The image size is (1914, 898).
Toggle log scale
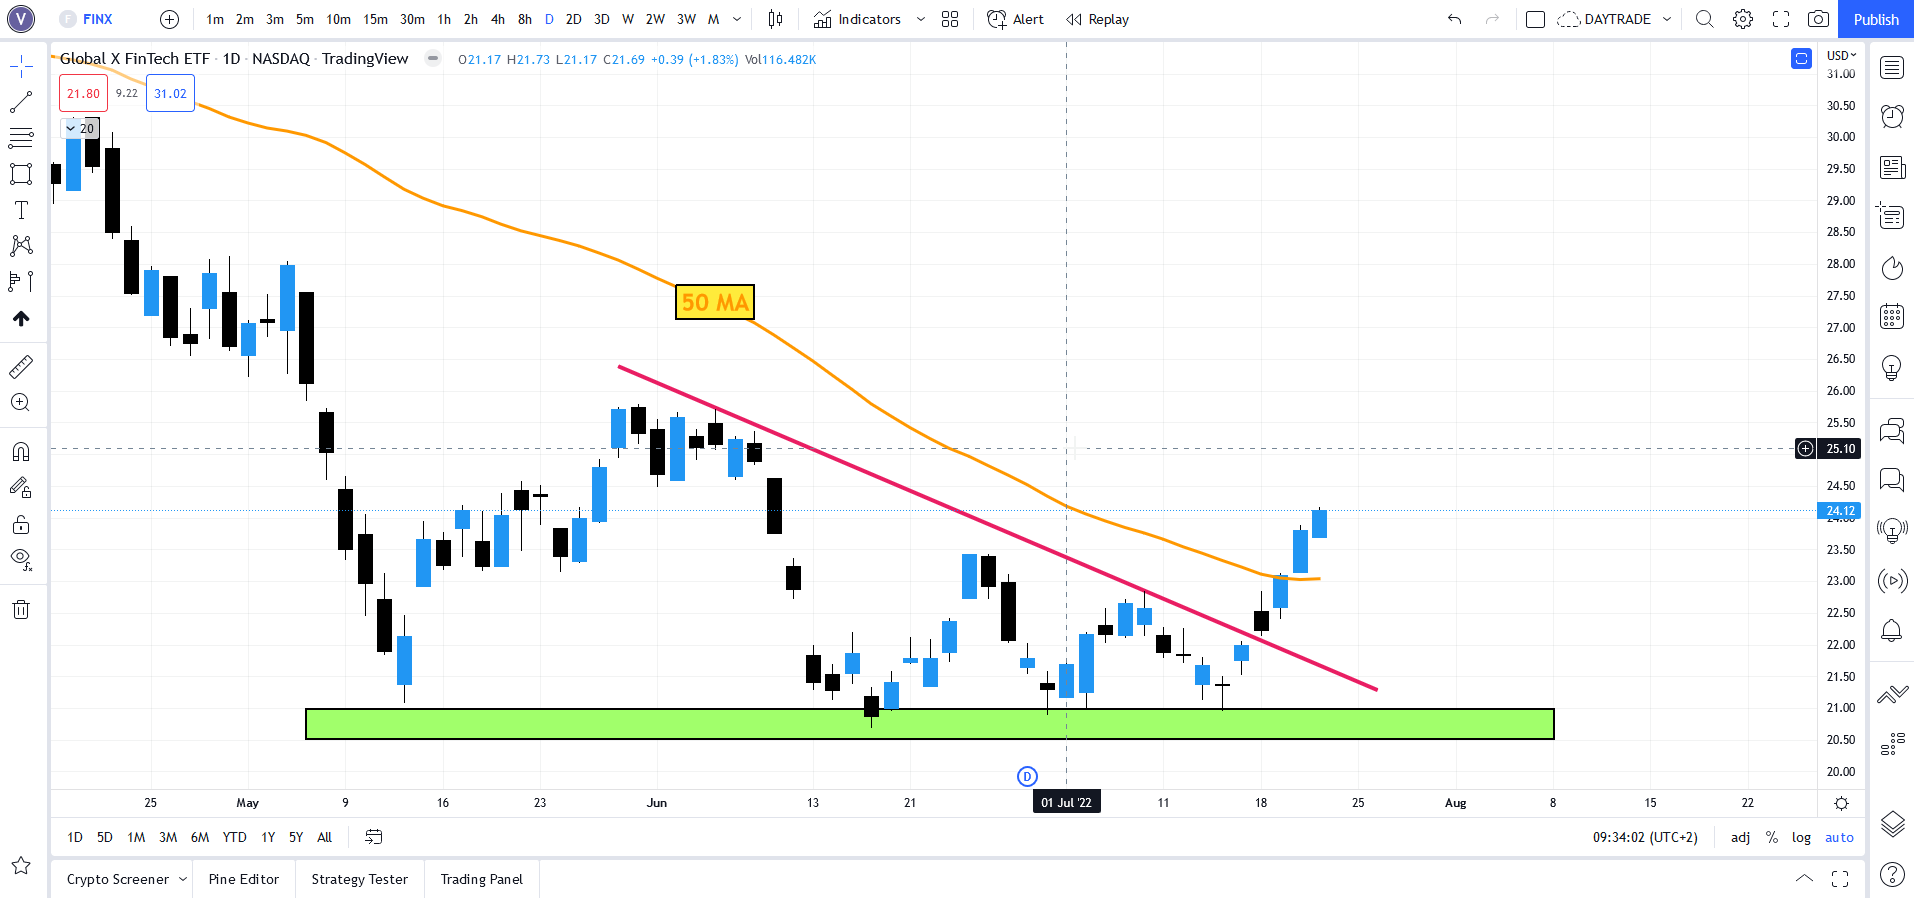[1801, 837]
